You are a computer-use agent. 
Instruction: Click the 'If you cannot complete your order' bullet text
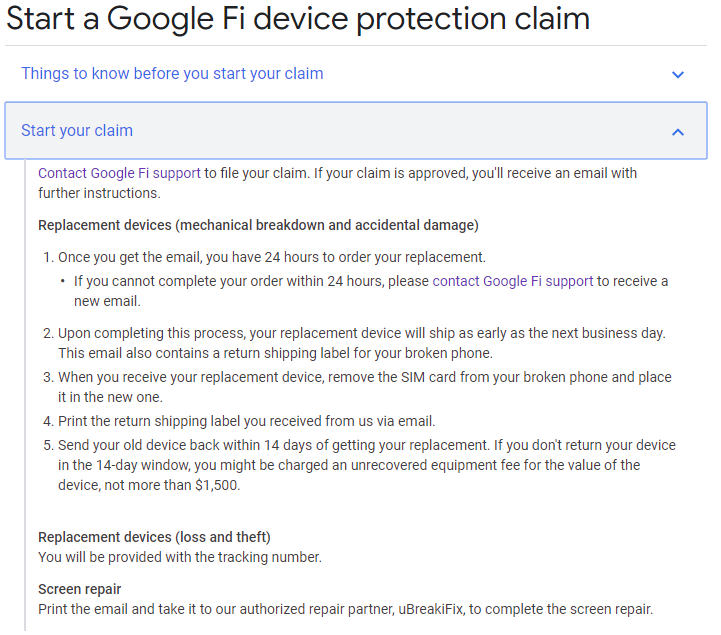[250, 281]
